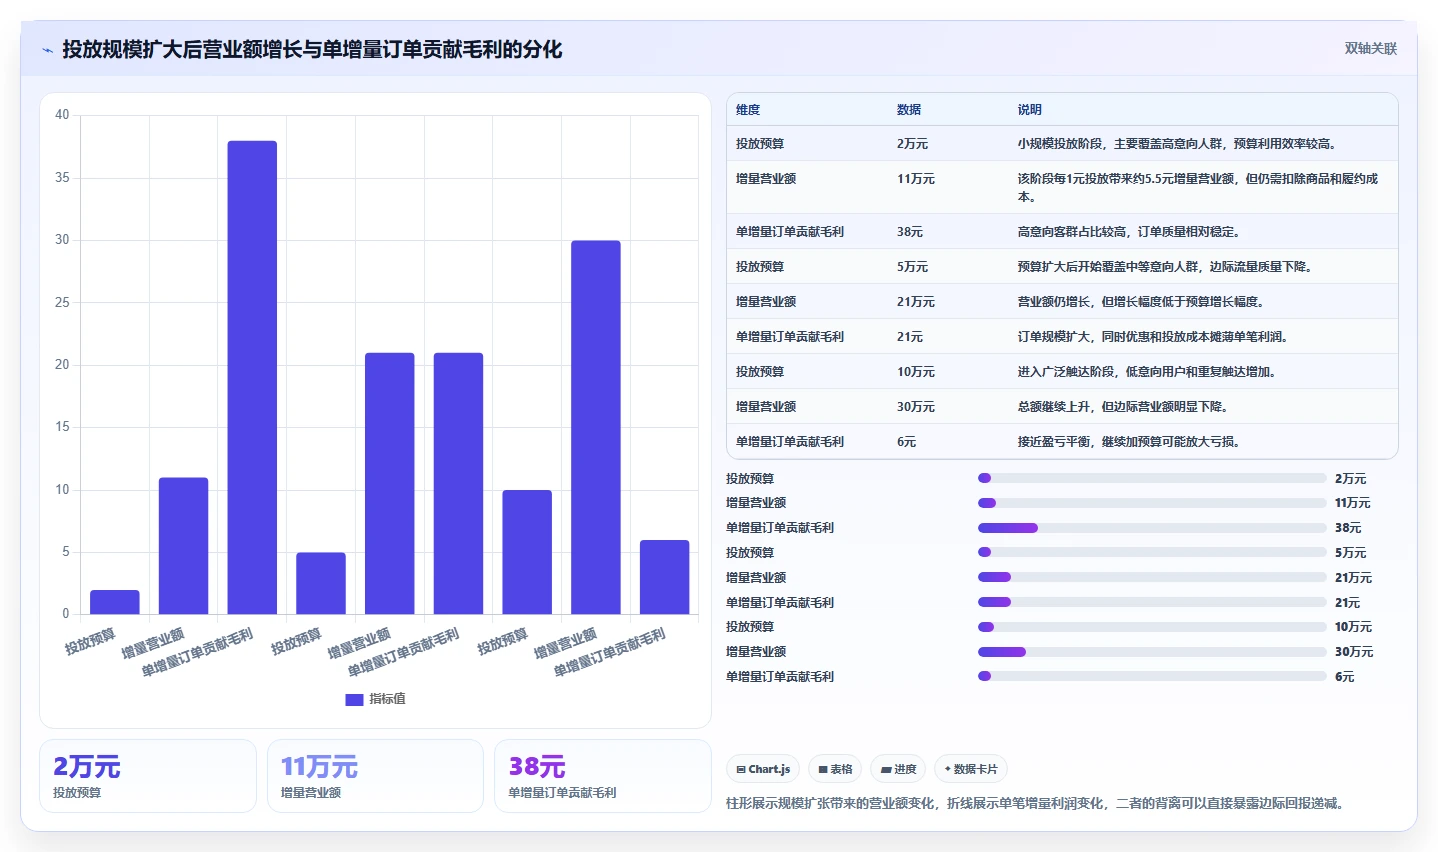Click the y-axis label 40

(x=62, y=115)
